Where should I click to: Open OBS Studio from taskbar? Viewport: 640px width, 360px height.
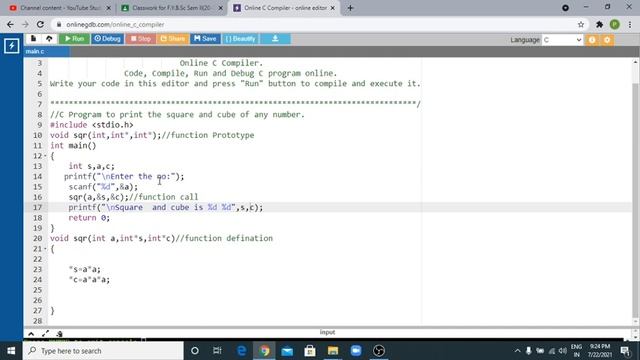coord(379,351)
